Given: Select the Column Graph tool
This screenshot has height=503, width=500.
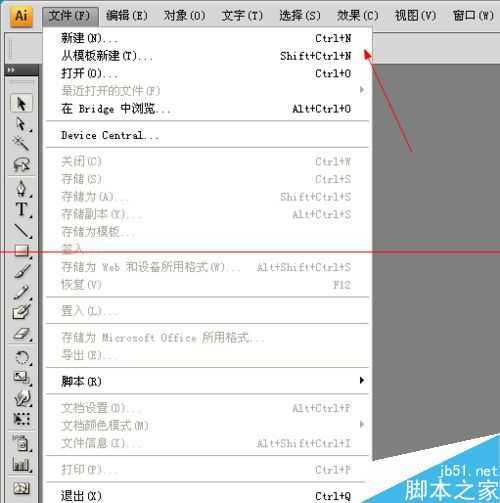Looking at the screenshot, I should click(x=21, y=464).
